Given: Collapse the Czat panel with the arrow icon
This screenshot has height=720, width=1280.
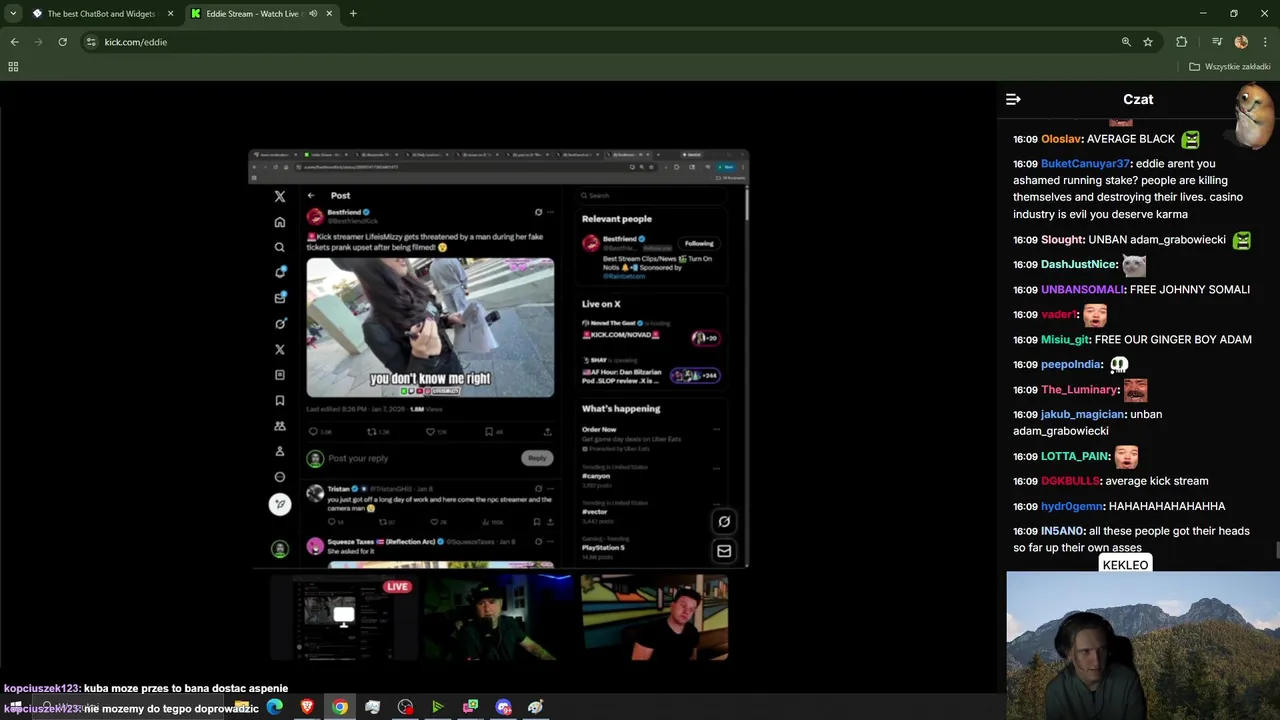Looking at the screenshot, I should (1013, 99).
